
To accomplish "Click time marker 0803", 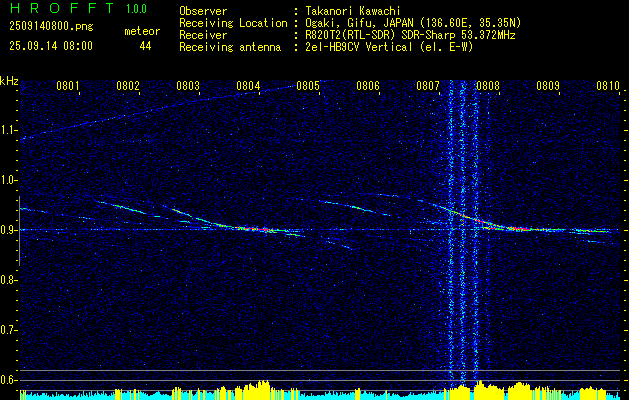I will 188,86.
